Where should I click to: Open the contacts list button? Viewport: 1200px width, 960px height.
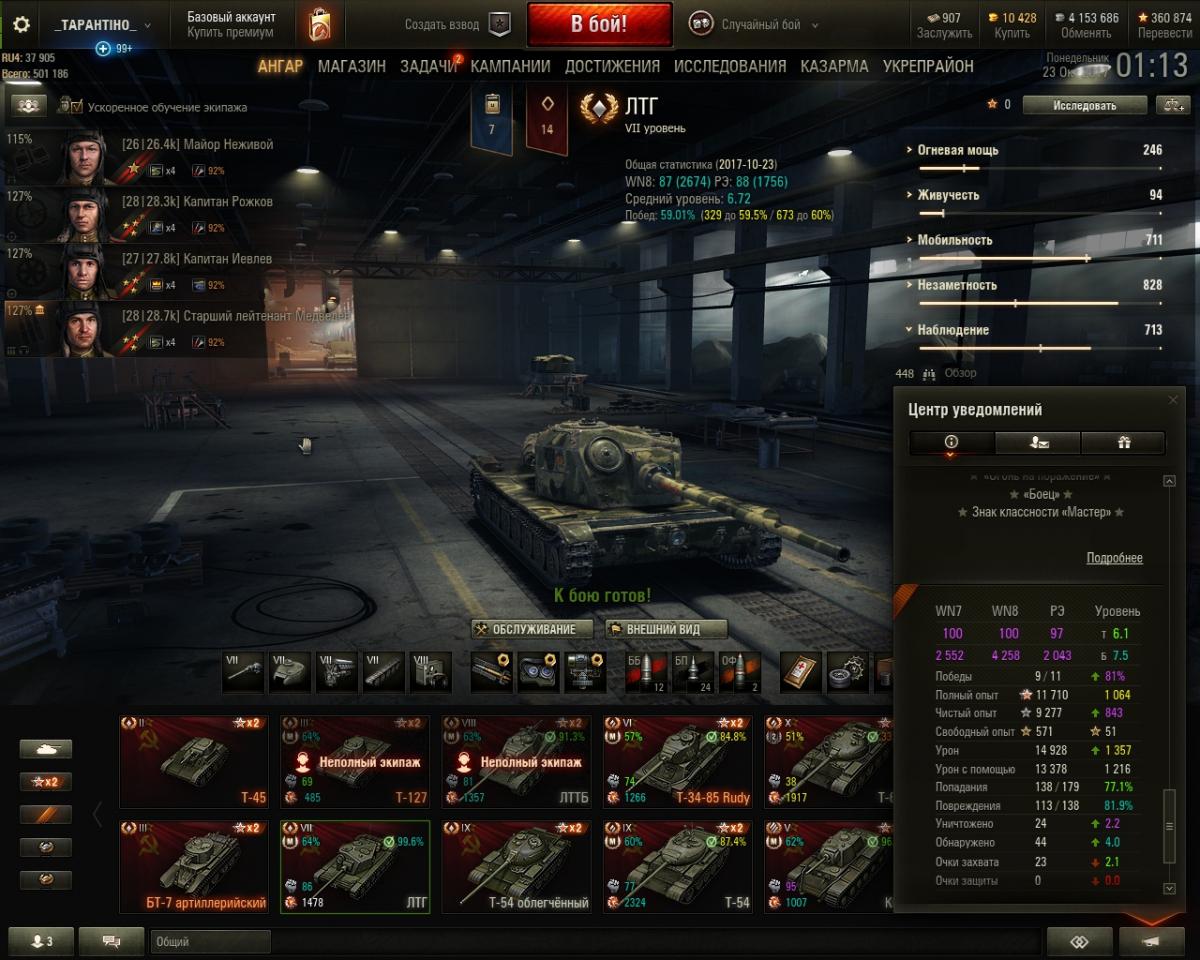pyautogui.click(x=39, y=941)
